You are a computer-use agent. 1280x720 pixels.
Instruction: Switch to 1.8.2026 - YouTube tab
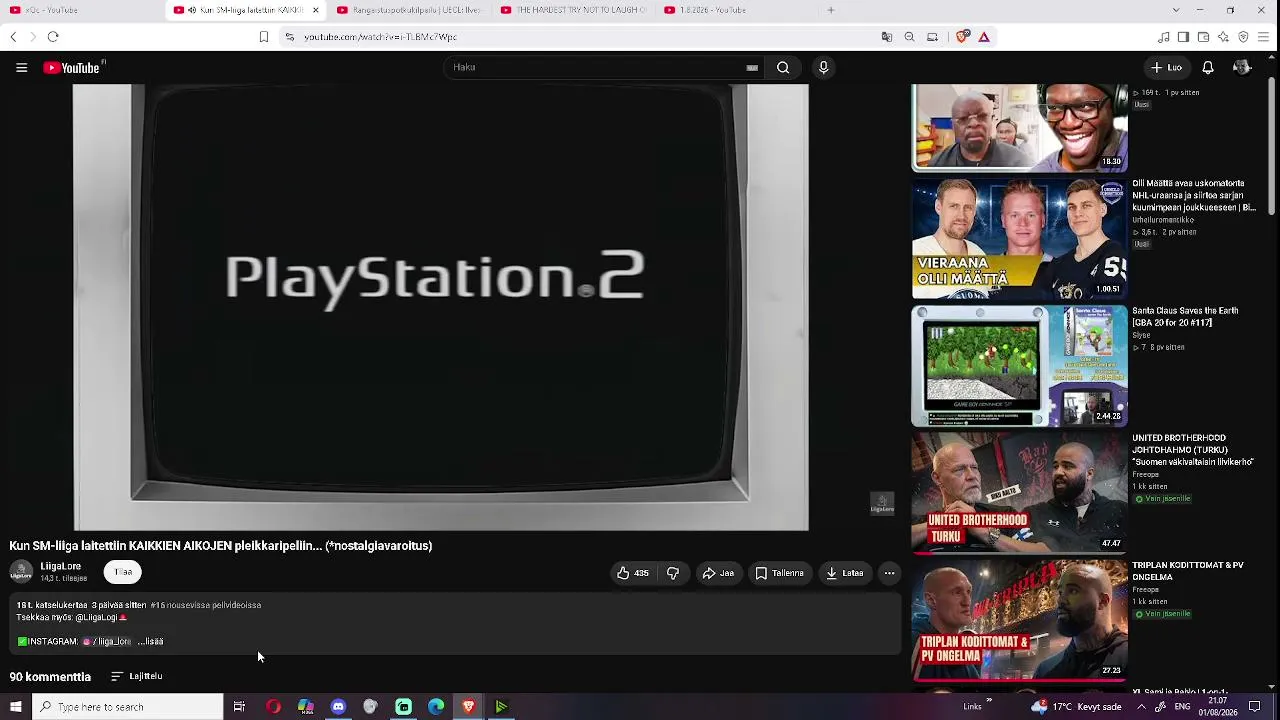click(737, 10)
